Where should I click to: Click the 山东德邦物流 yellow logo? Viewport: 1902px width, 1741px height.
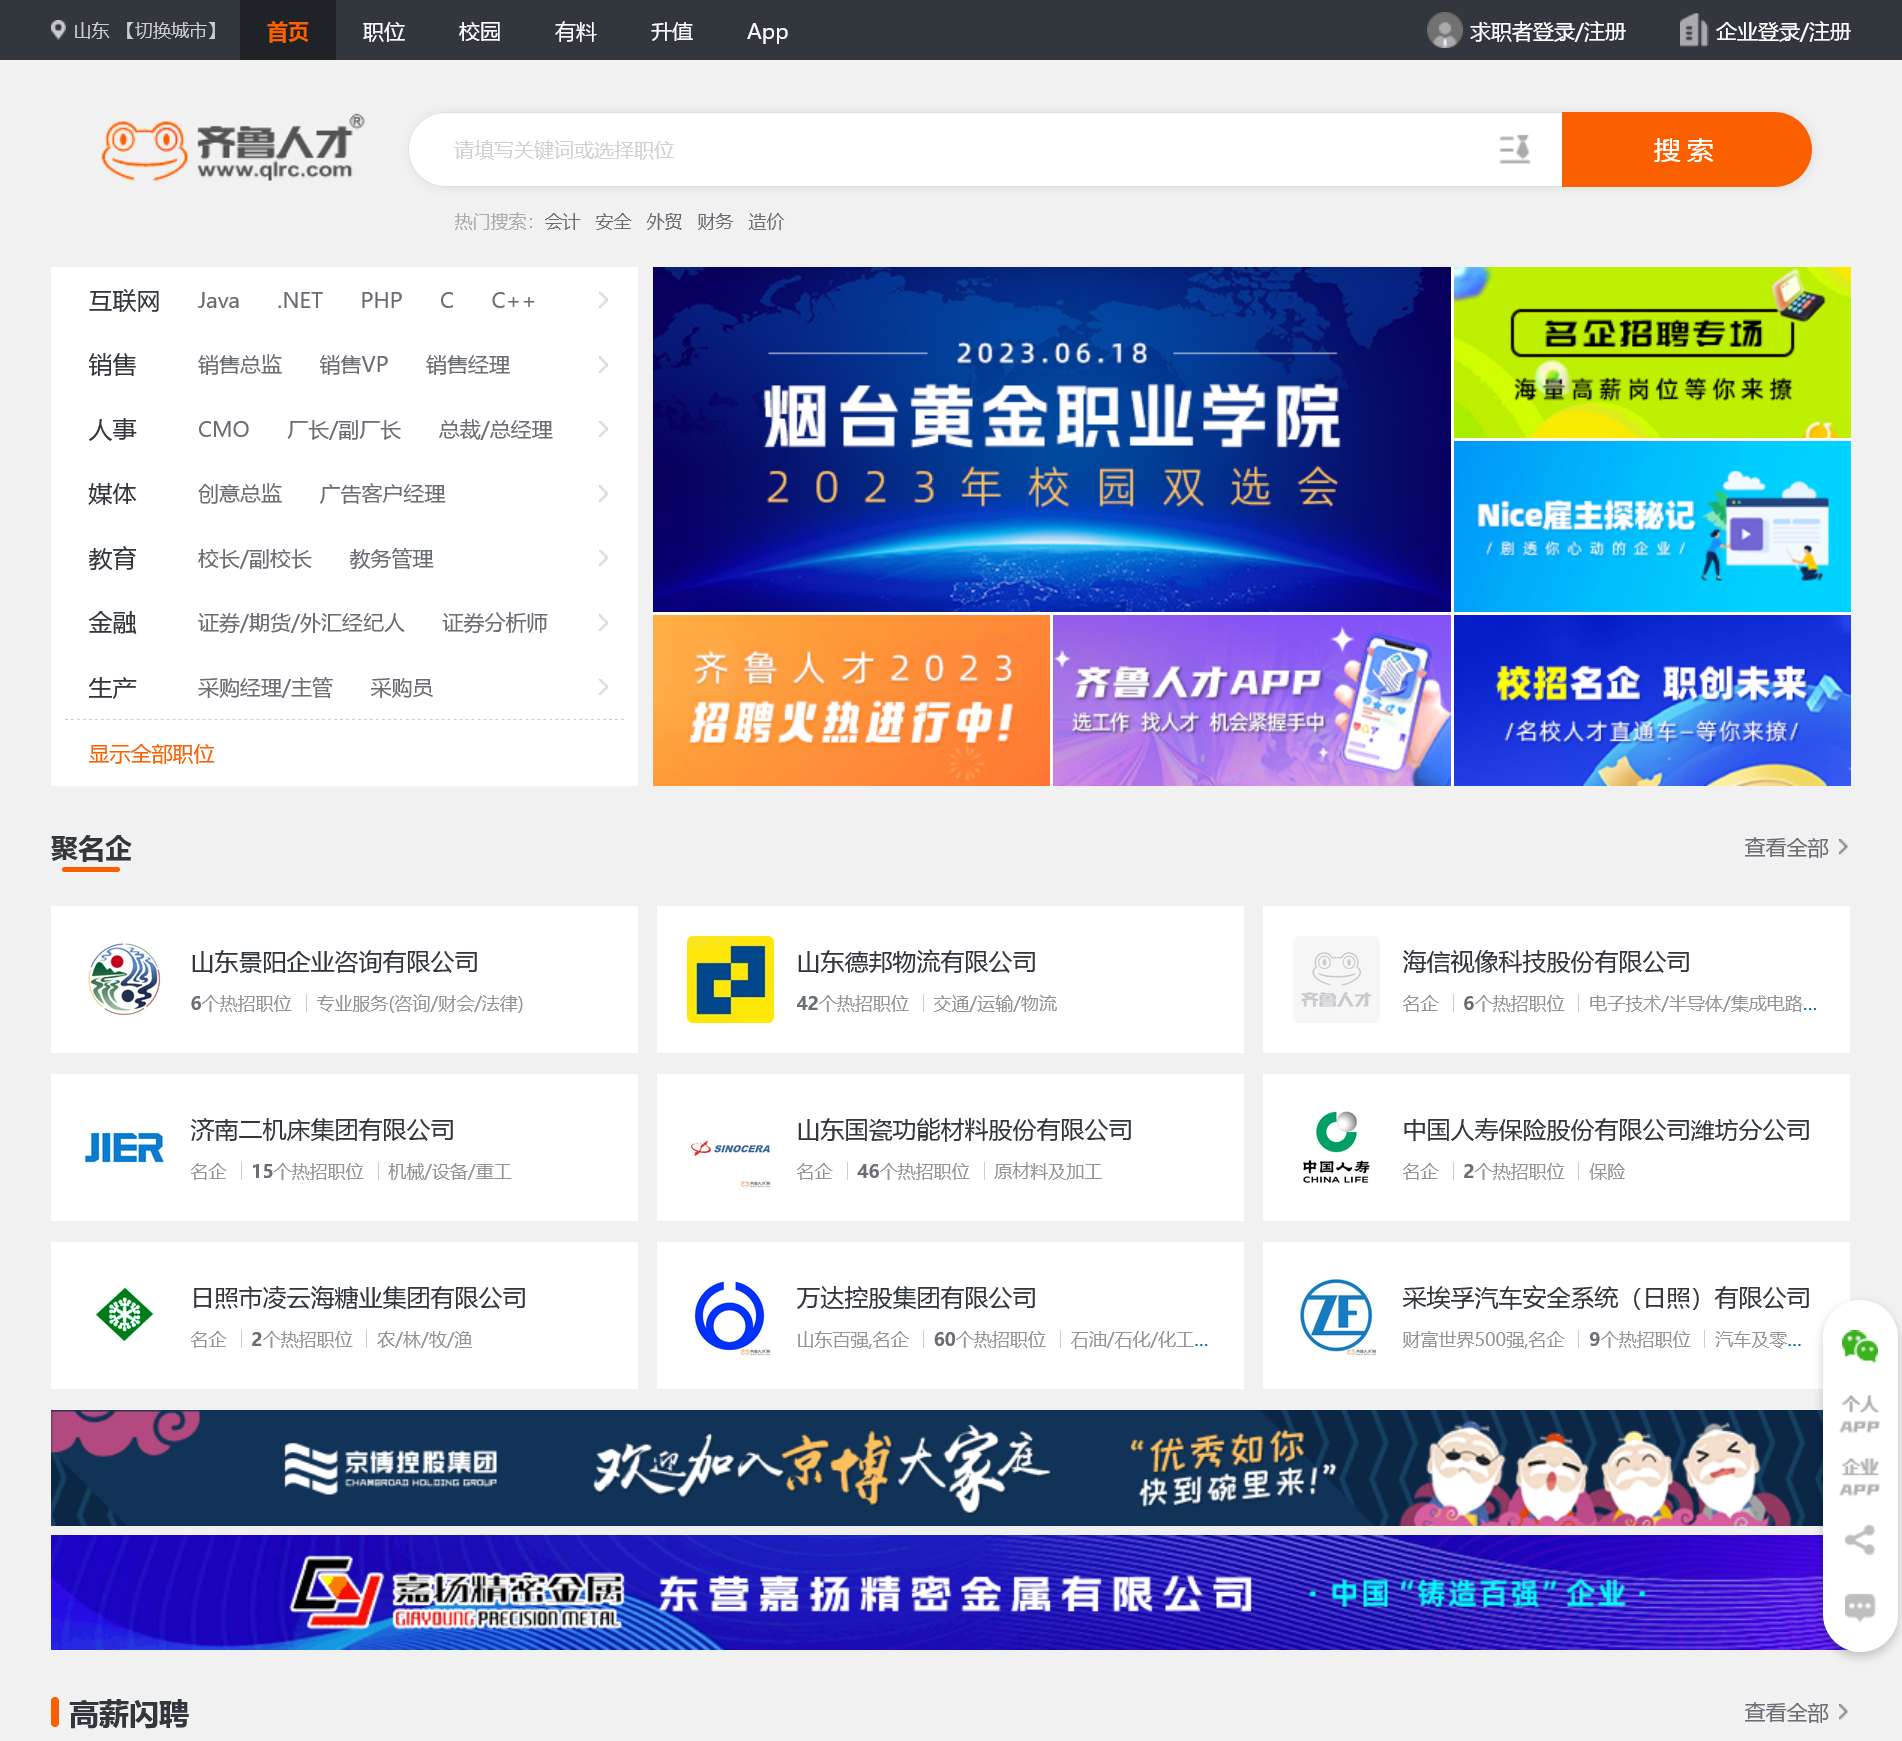(x=730, y=979)
